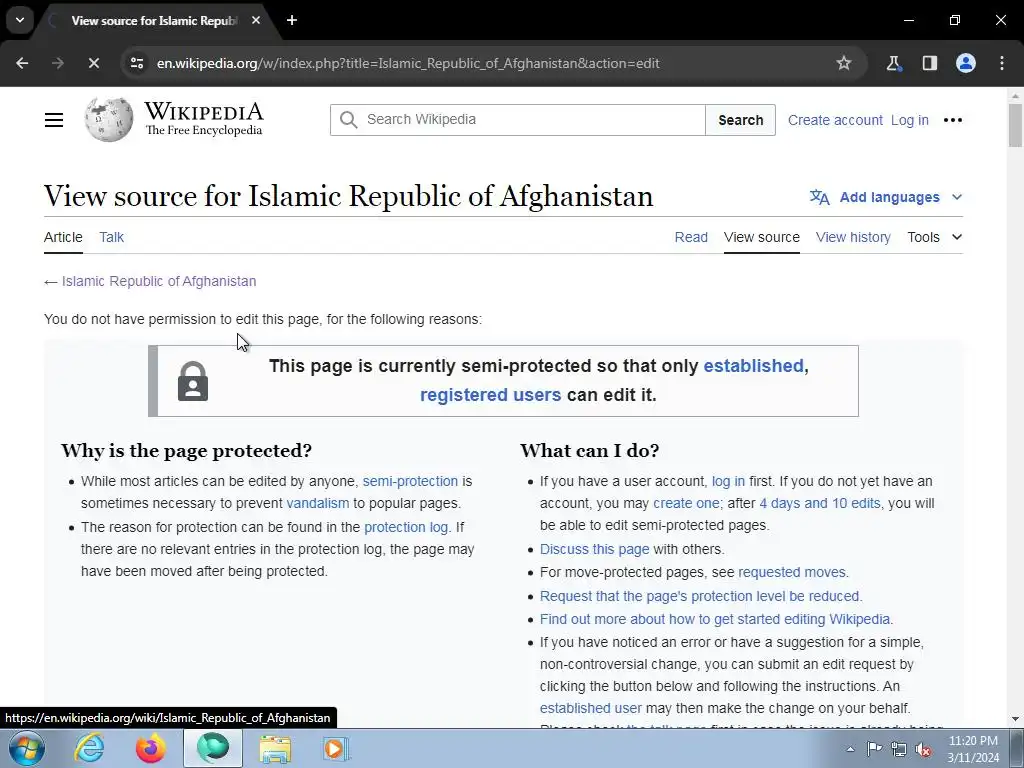The width and height of the screenshot is (1024, 768).
Task: Expand the Tools dropdown menu
Action: [935, 237]
